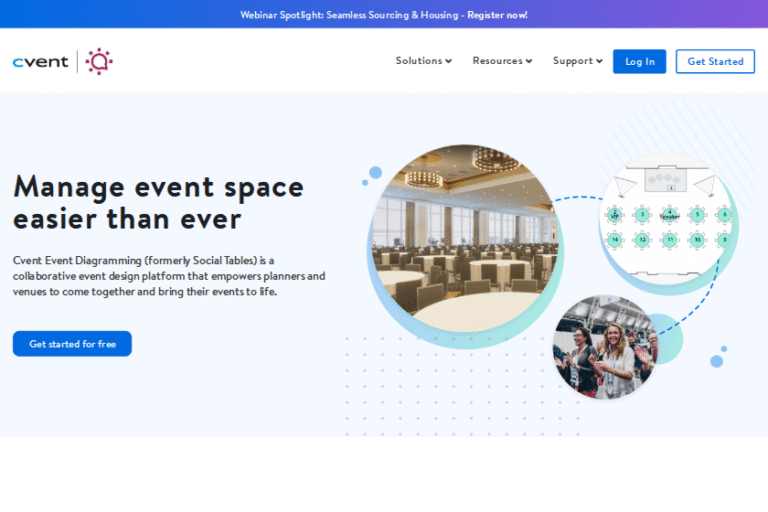The height and width of the screenshot is (512, 768).
Task: Click the outlined Get Started button
Action: pyautogui.click(x=715, y=61)
